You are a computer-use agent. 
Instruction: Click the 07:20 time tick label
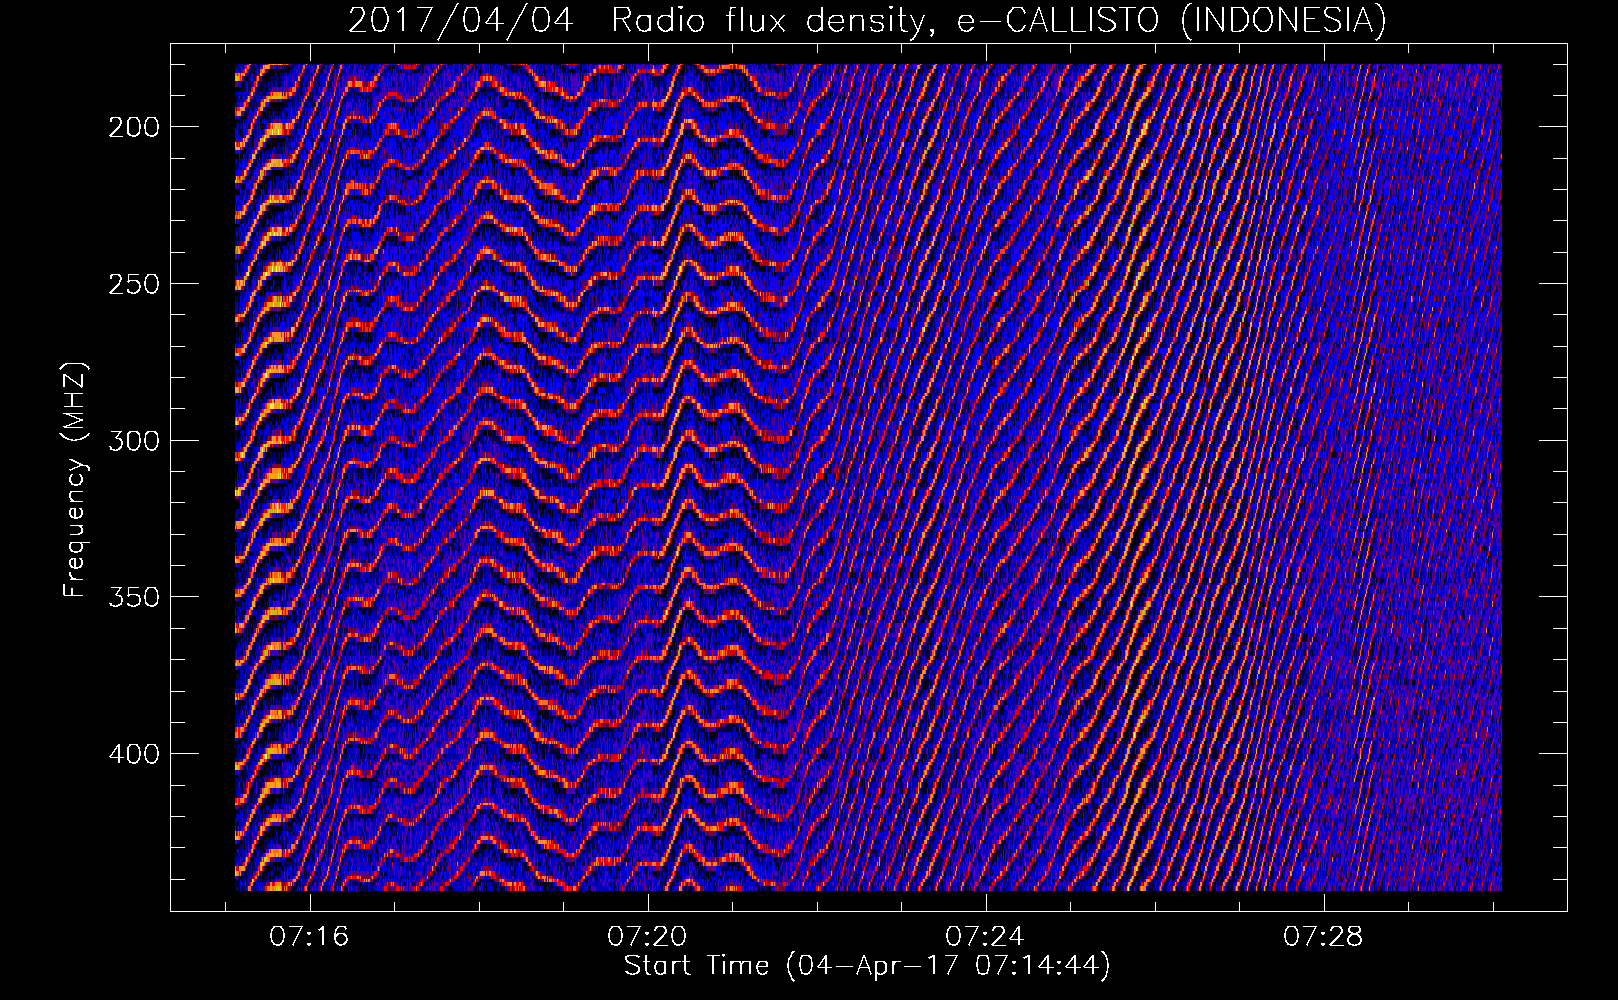coord(647,936)
